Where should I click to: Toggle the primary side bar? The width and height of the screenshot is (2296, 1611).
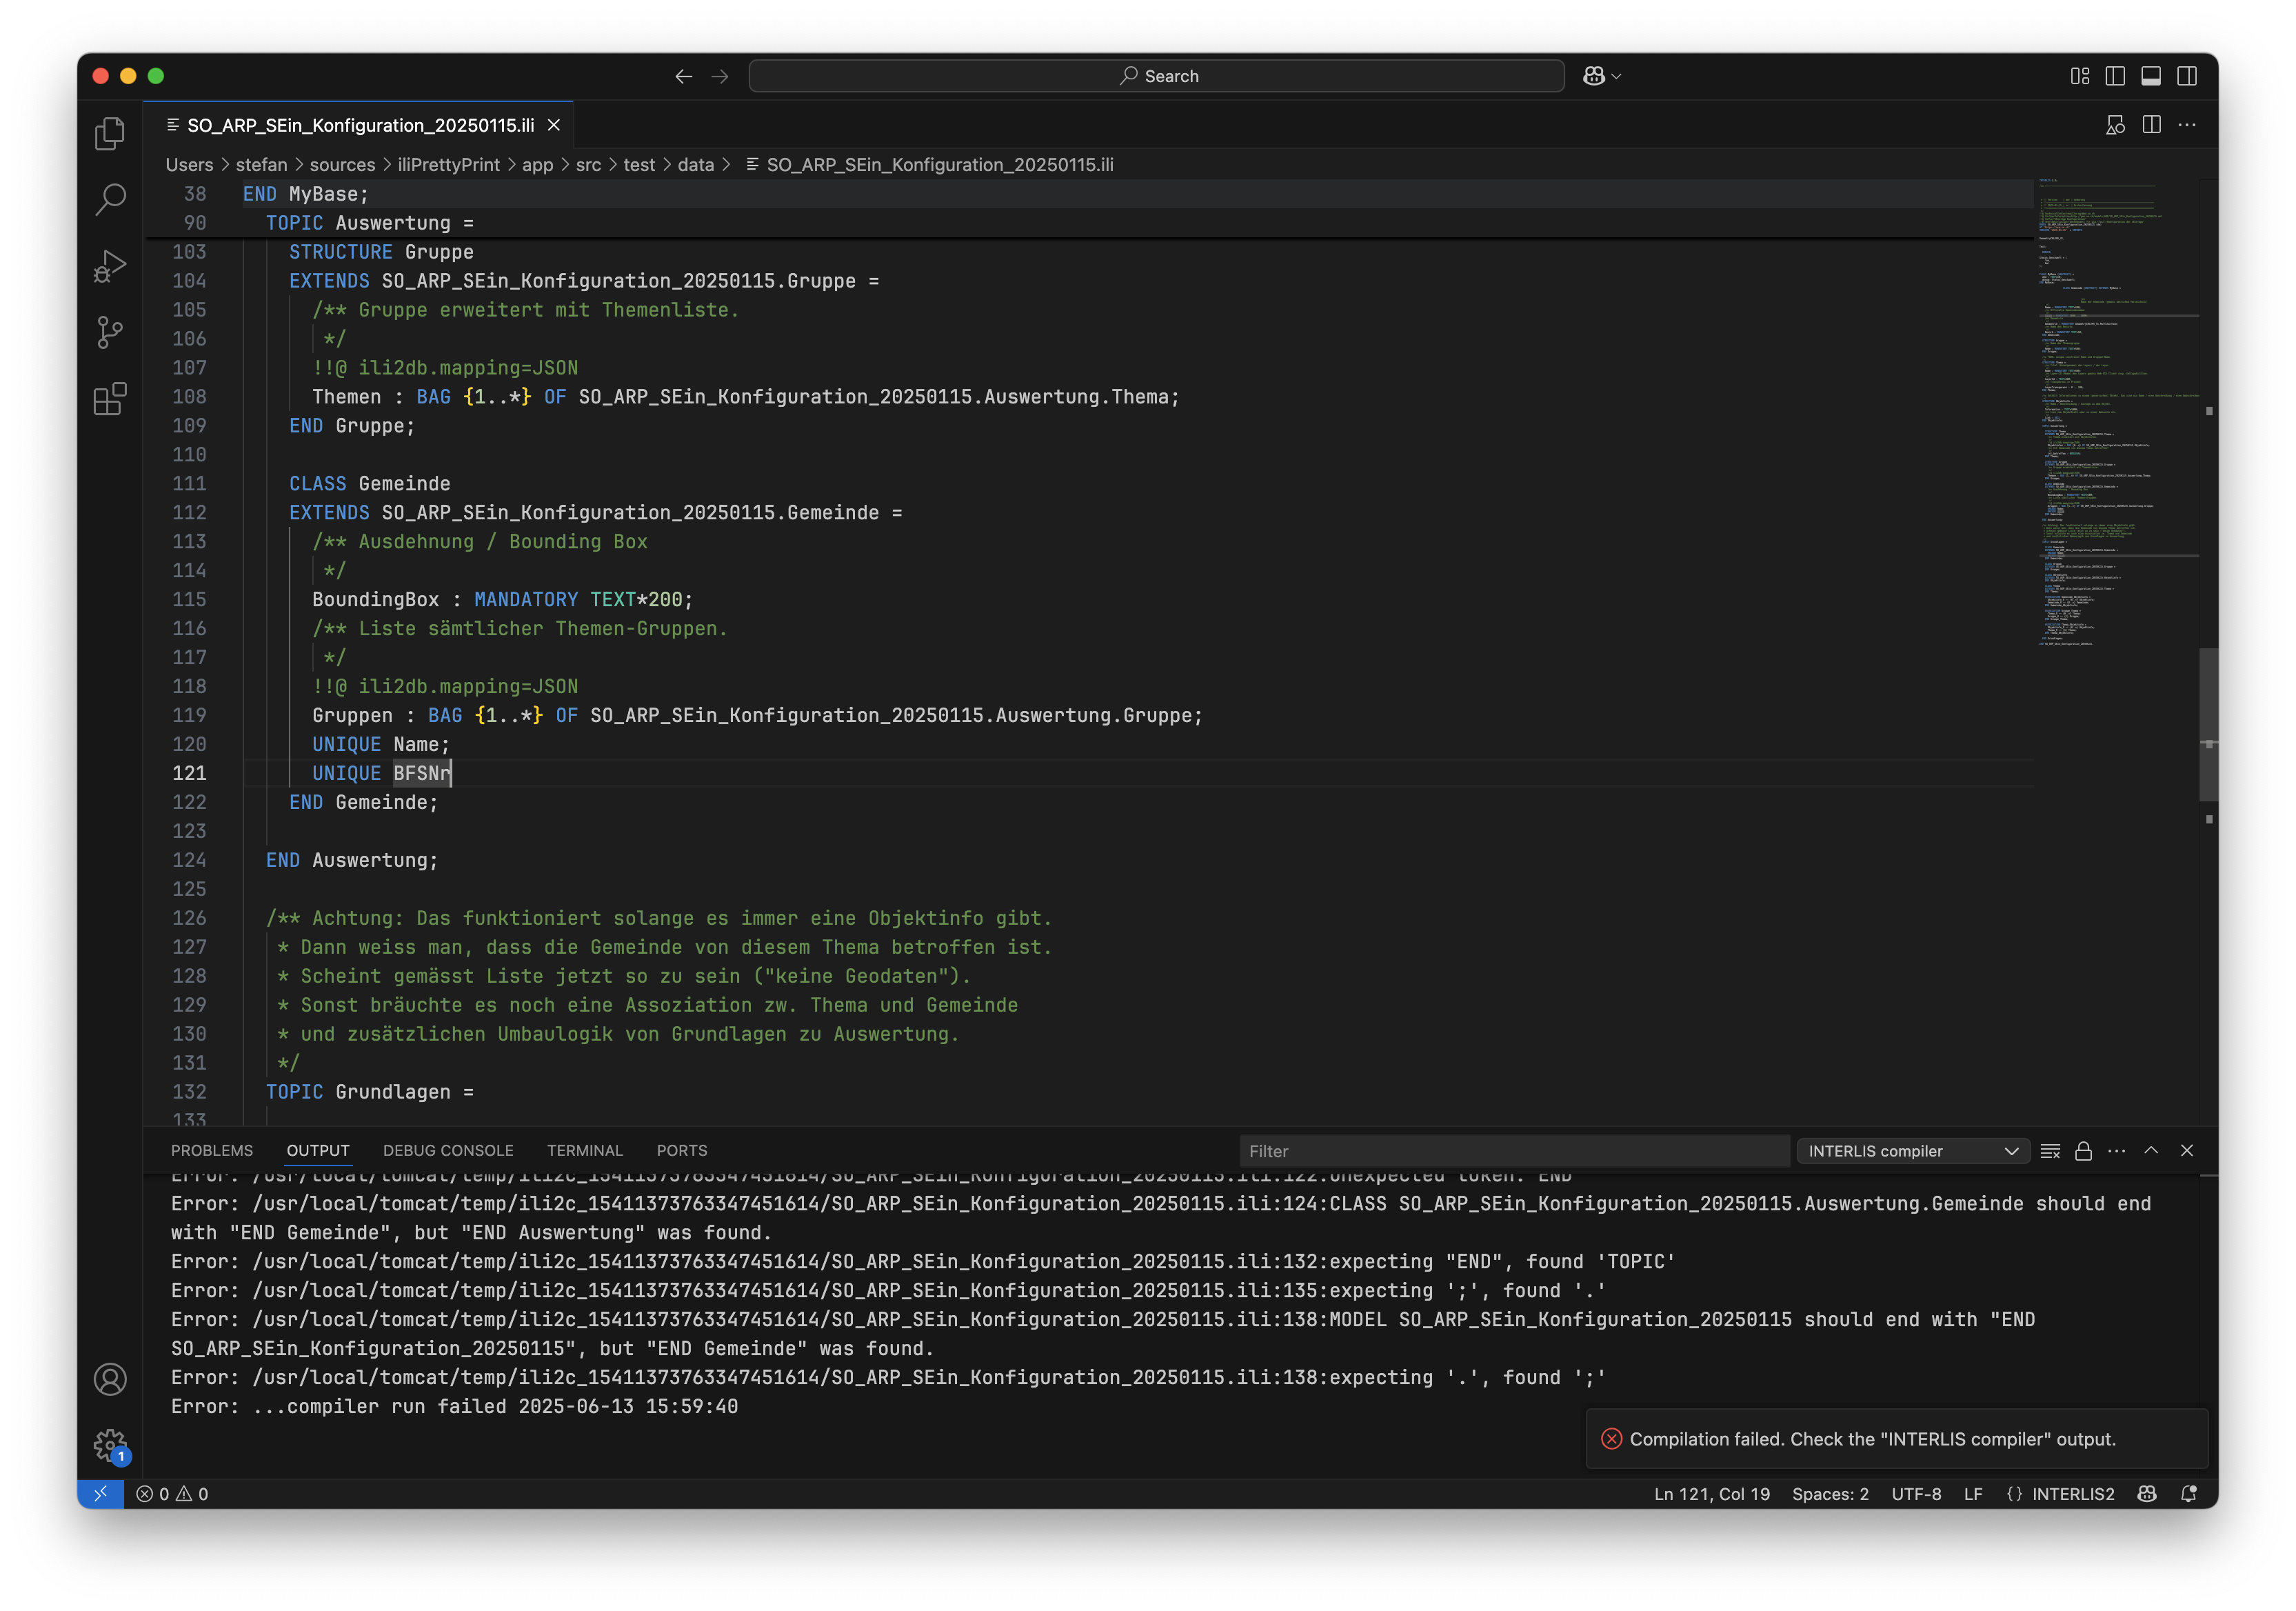[x=2115, y=76]
